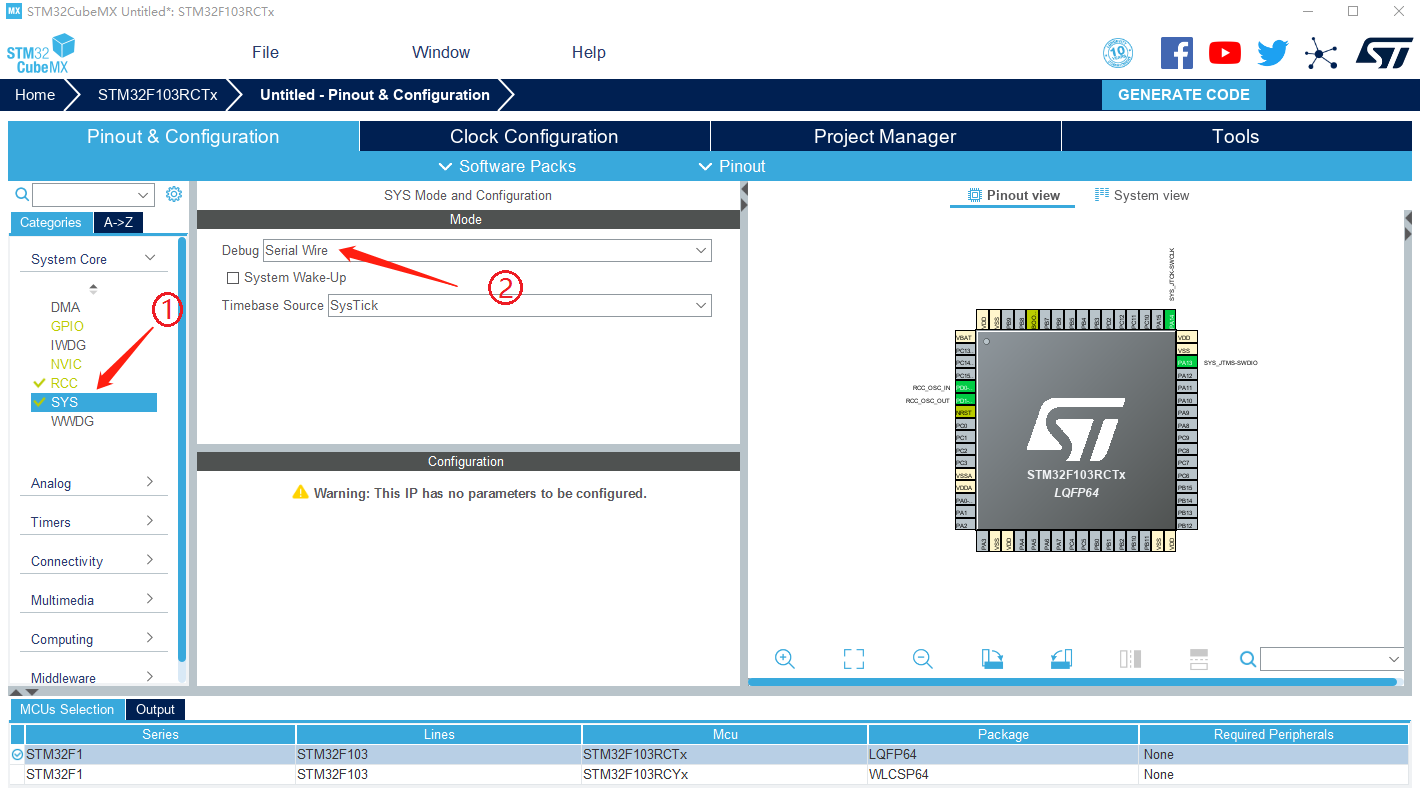Select NVIC in System Core list

(x=66, y=364)
